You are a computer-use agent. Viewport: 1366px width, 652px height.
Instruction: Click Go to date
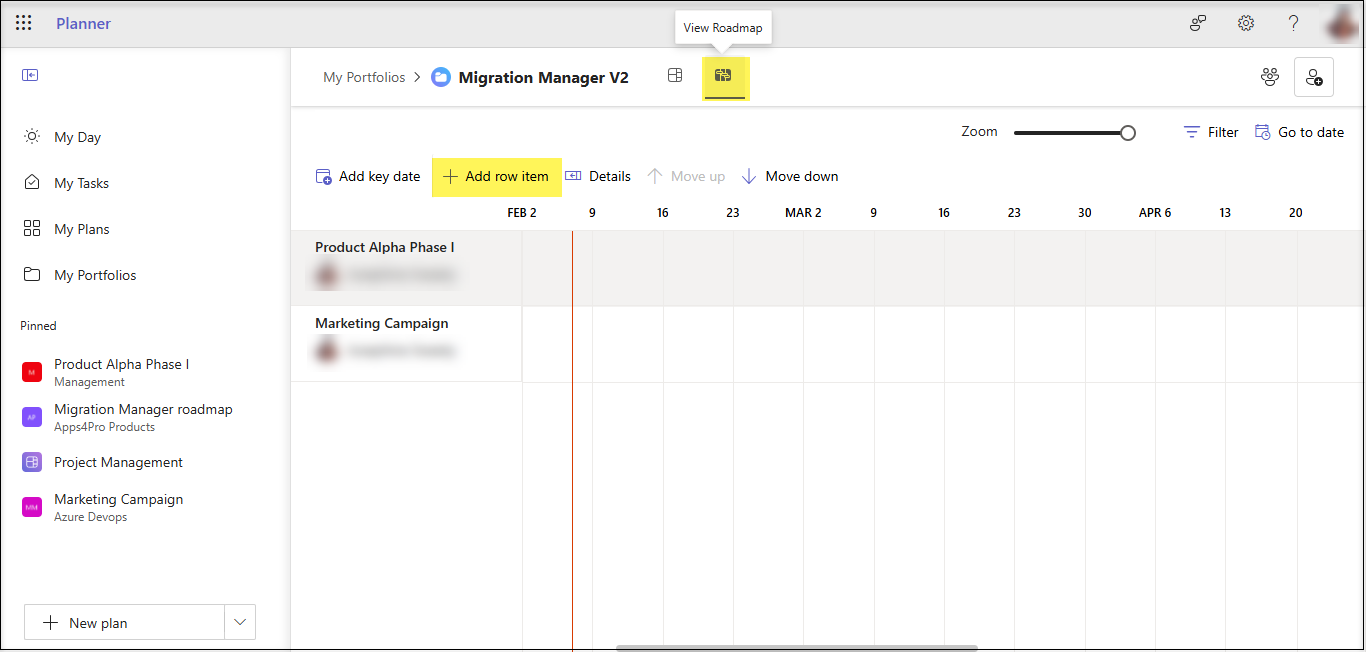tap(1299, 131)
